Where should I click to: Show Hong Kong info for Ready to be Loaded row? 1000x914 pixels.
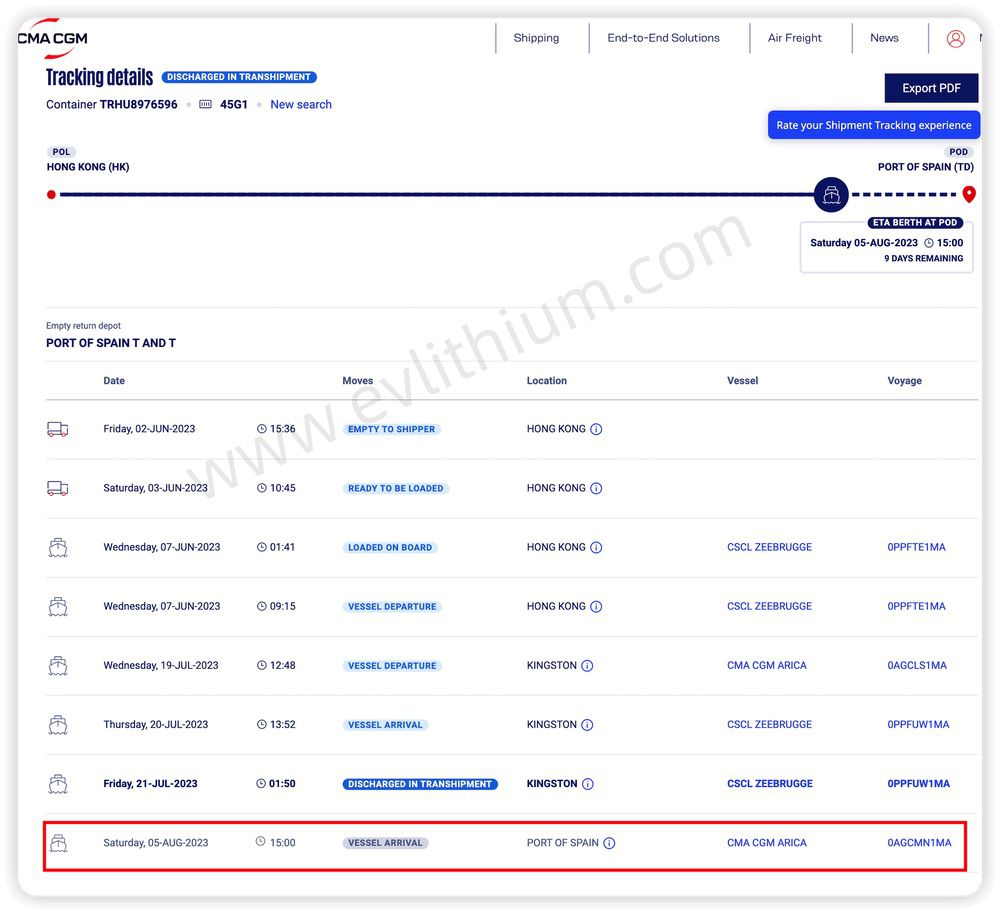(596, 489)
